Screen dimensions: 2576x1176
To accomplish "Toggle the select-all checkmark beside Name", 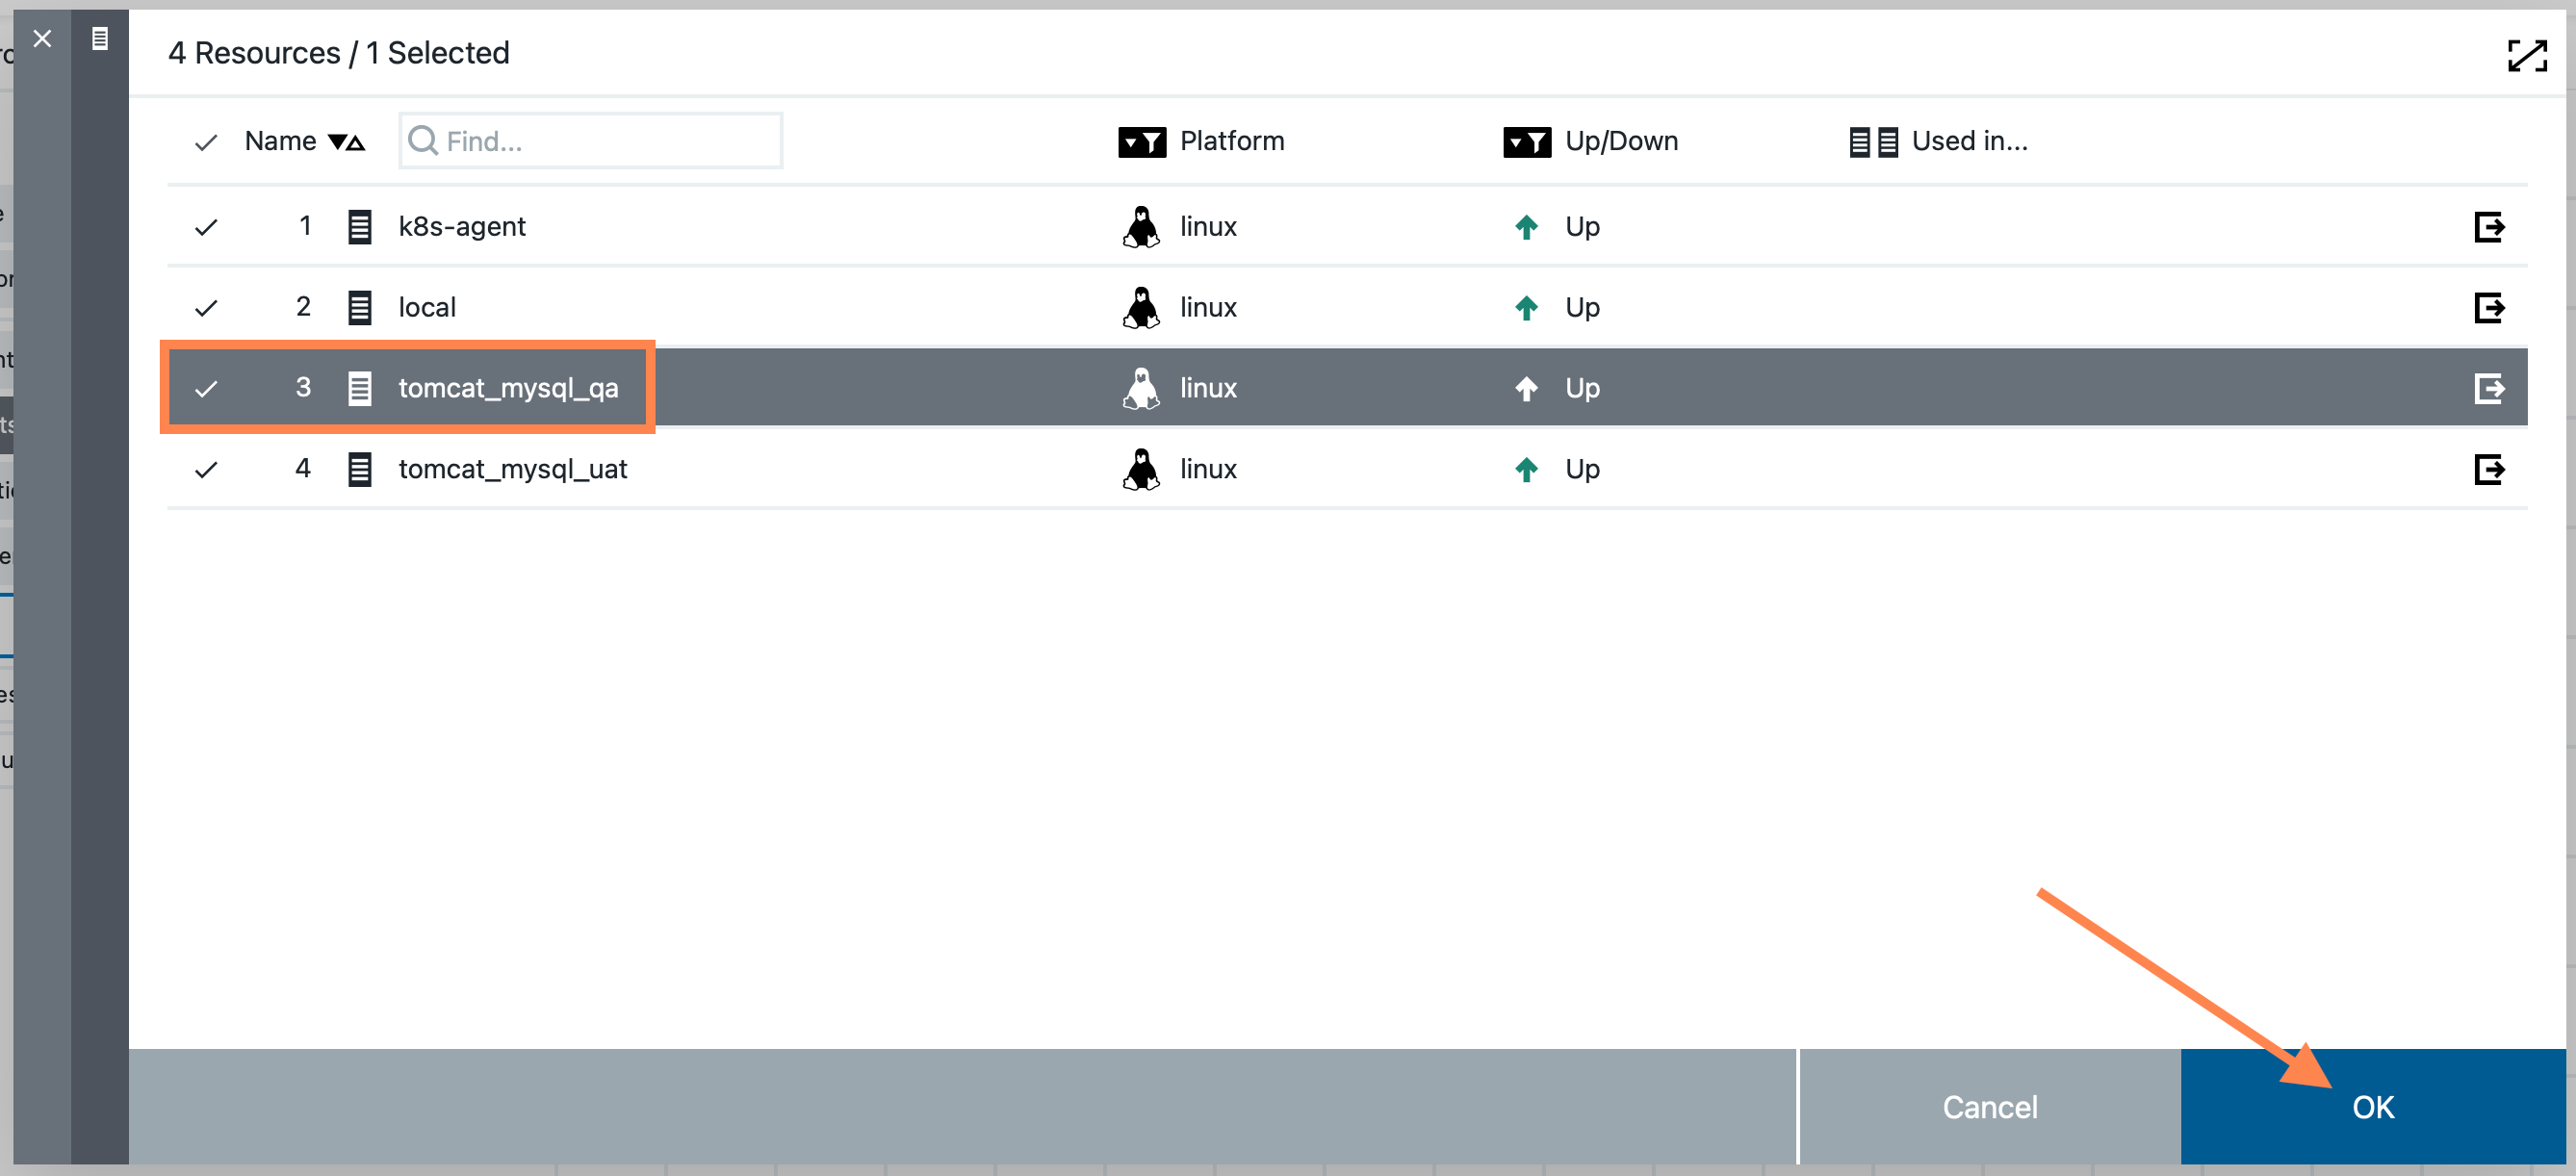I will 206,142.
